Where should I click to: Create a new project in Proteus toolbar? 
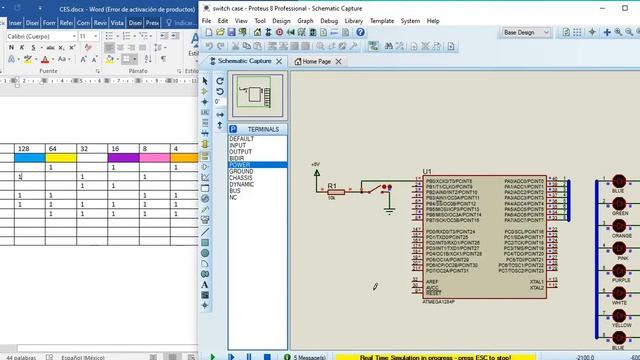(209, 32)
